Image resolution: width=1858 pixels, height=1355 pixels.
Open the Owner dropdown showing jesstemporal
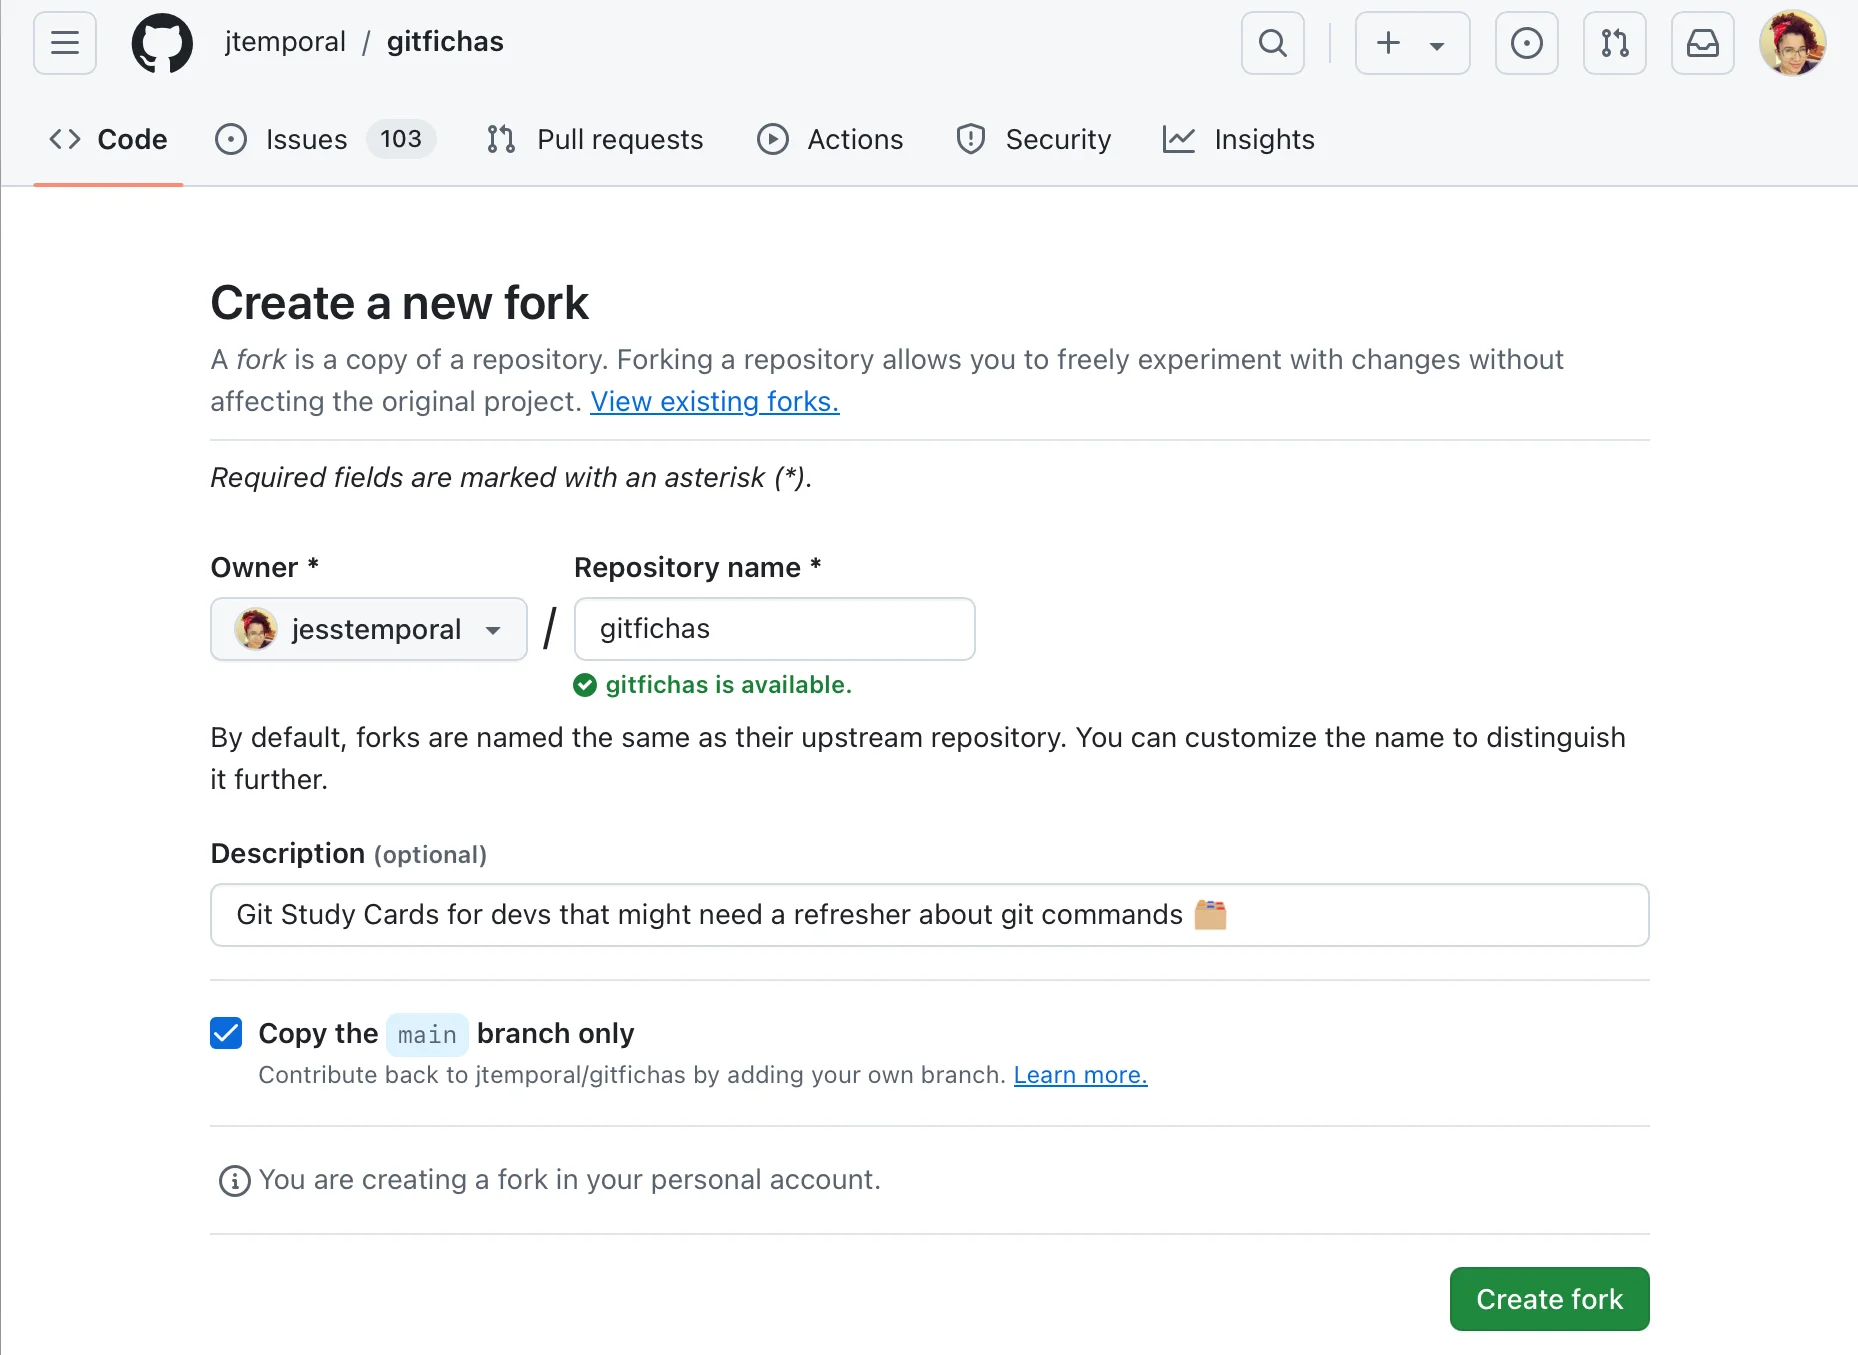point(368,629)
